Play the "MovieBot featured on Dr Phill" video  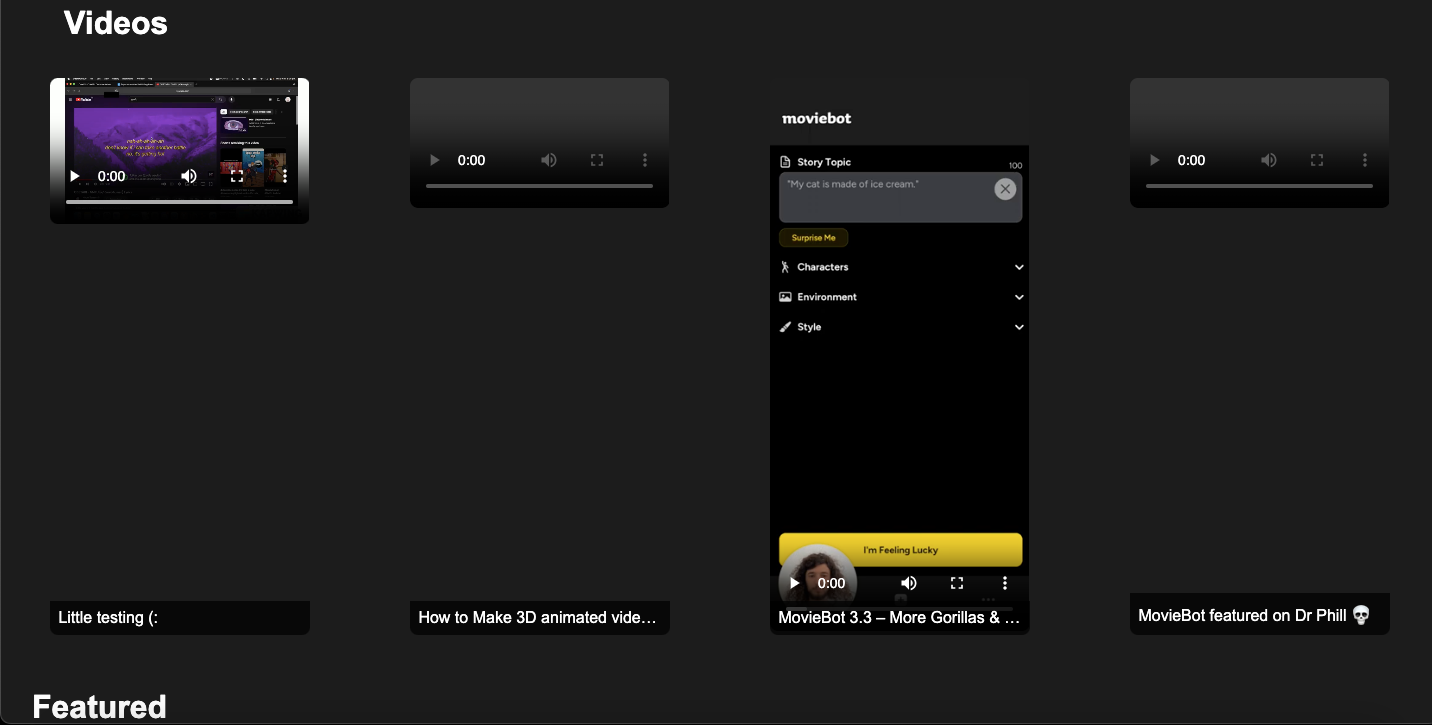pos(1154,160)
